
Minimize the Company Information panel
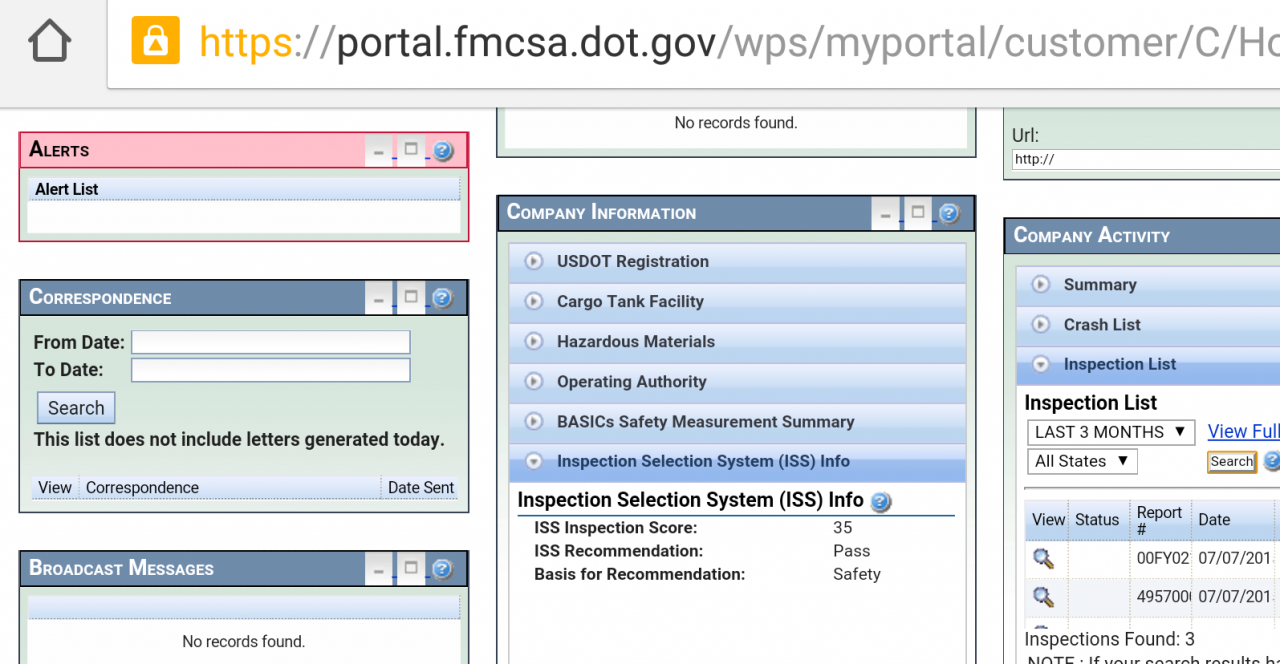coord(885,214)
